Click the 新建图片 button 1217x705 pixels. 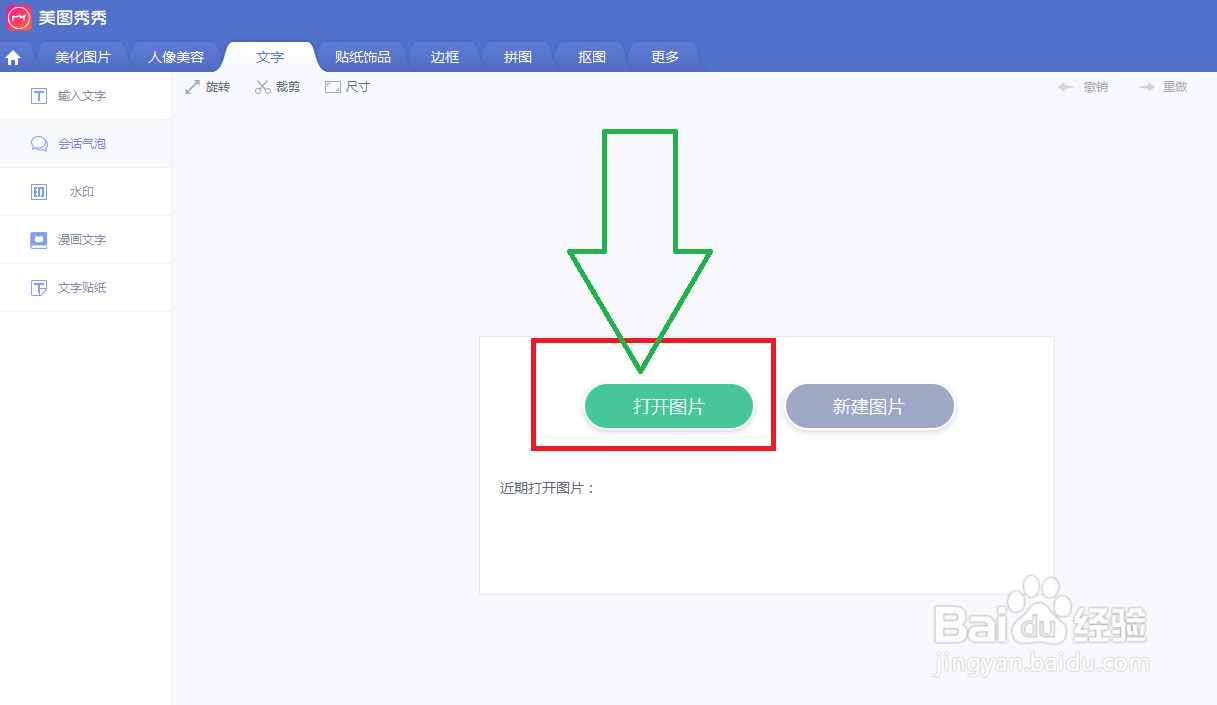[869, 407]
